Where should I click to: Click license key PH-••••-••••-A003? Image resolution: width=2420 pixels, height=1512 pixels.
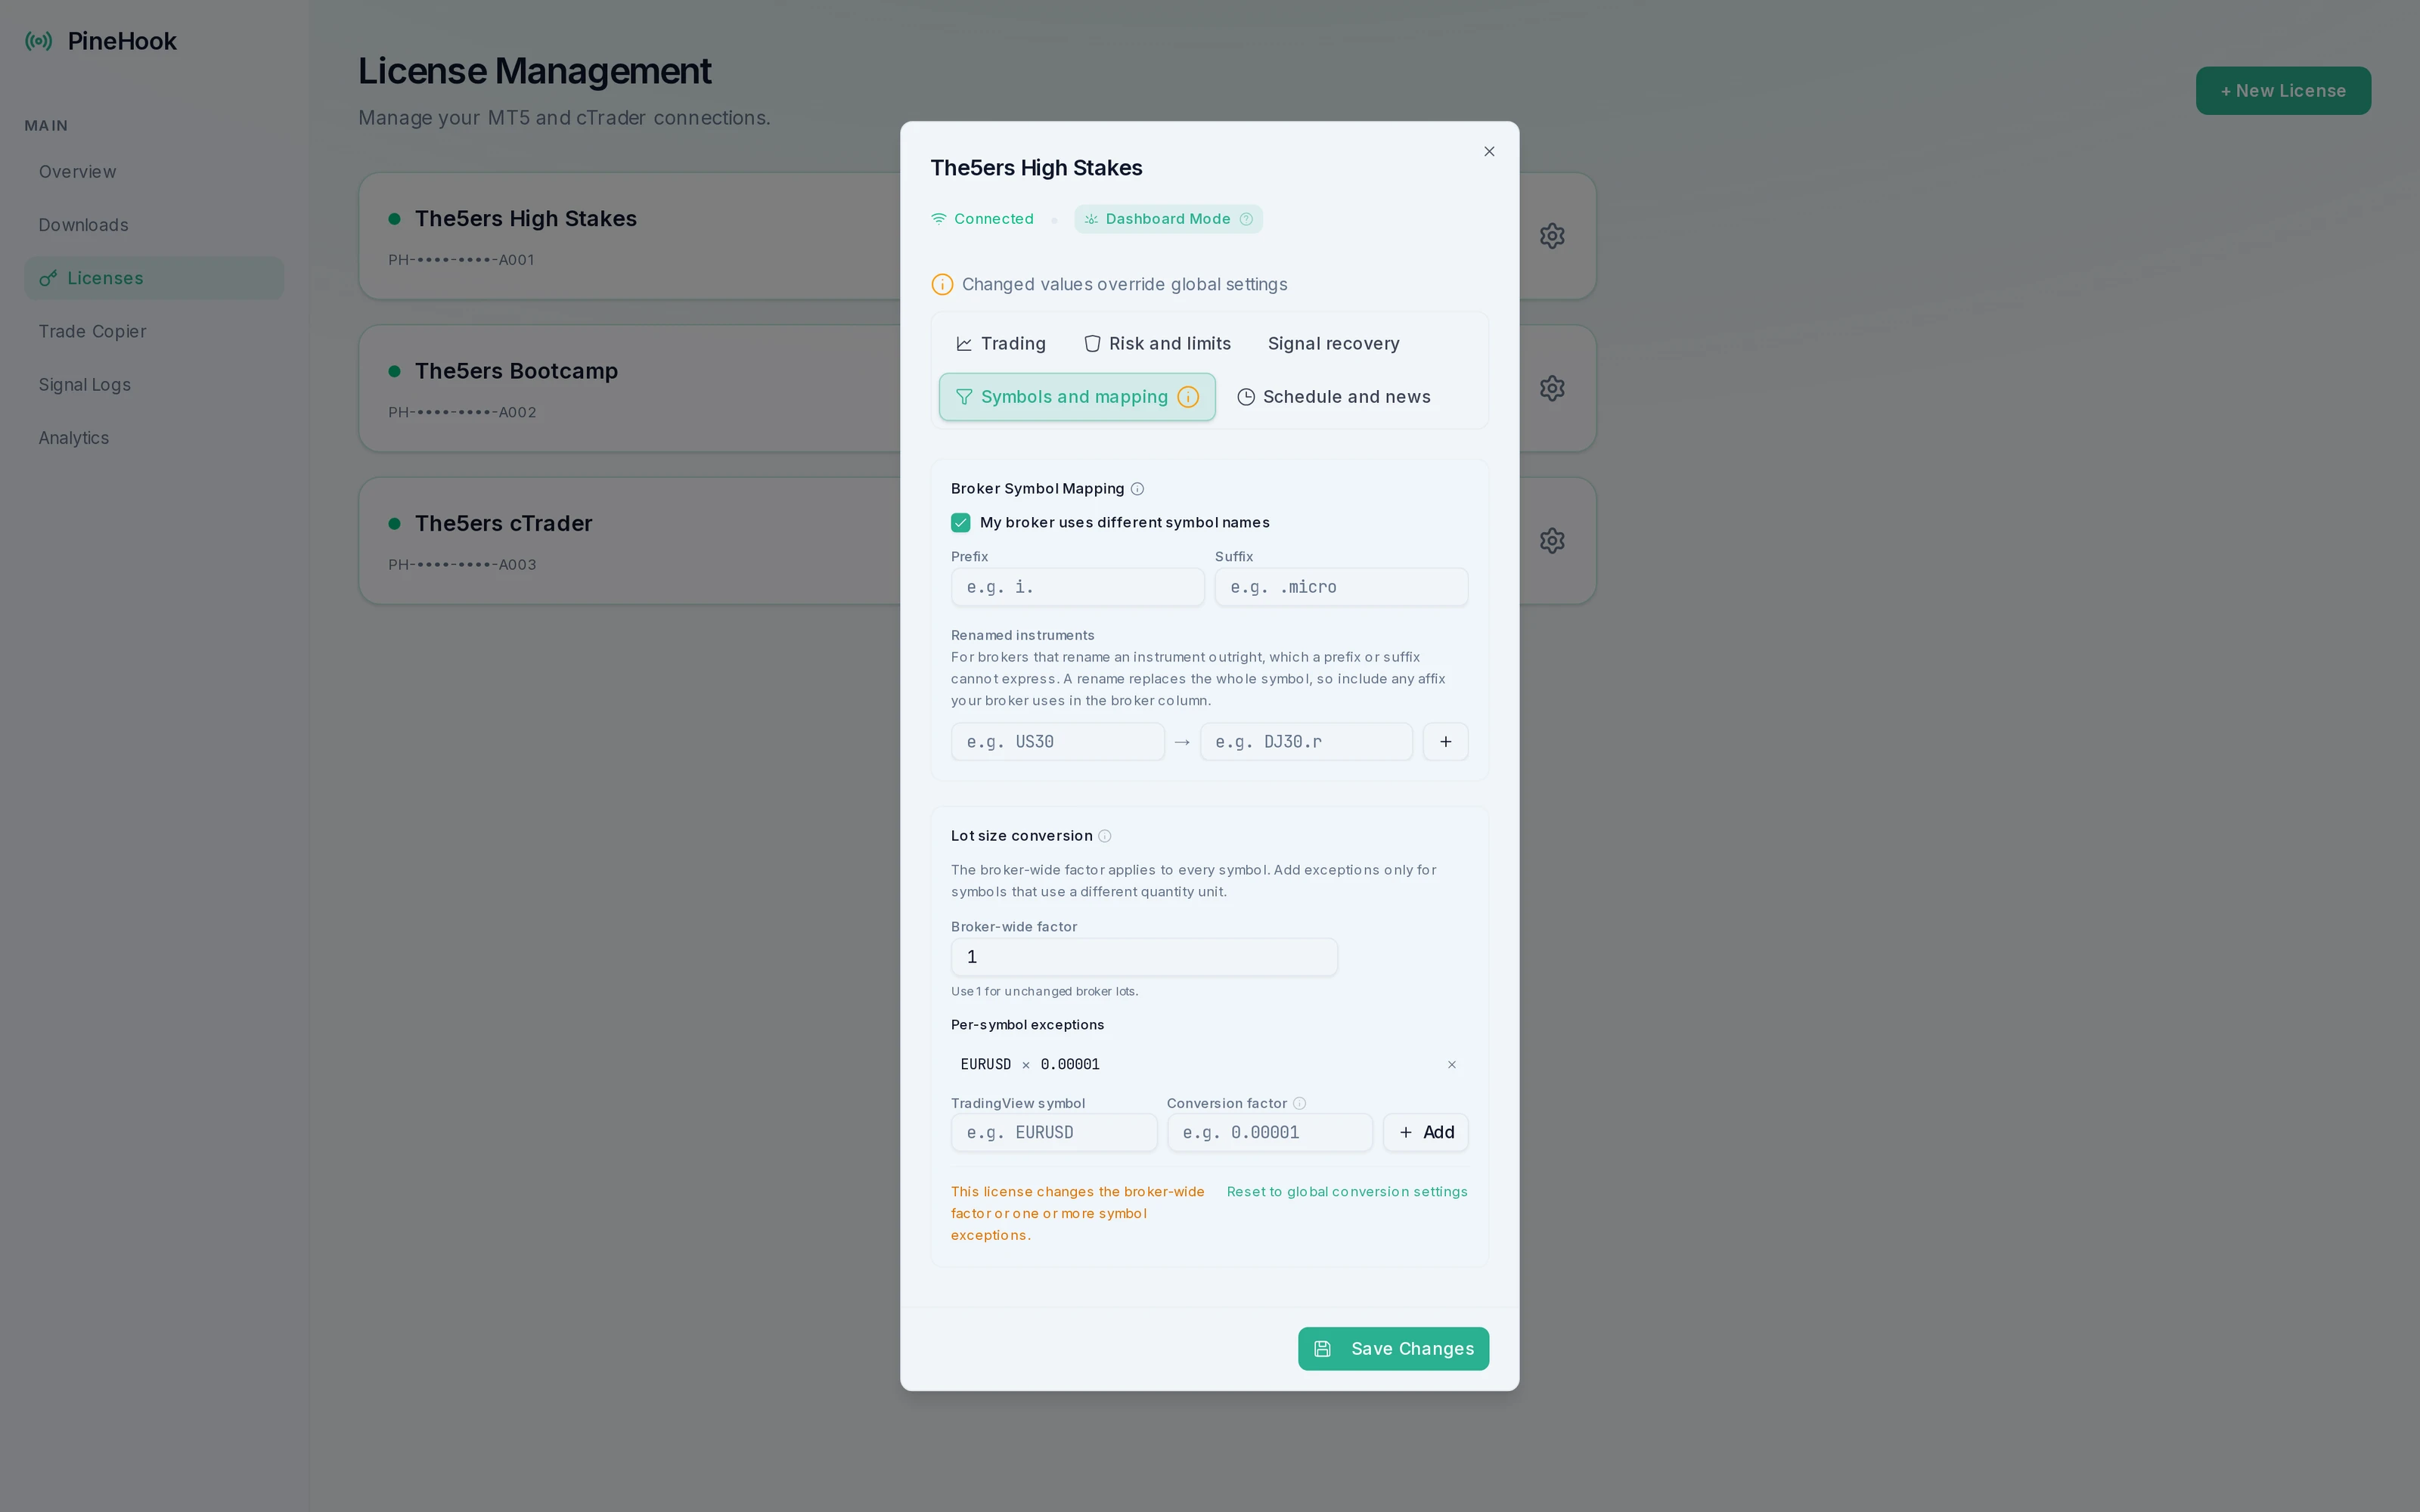[462, 565]
